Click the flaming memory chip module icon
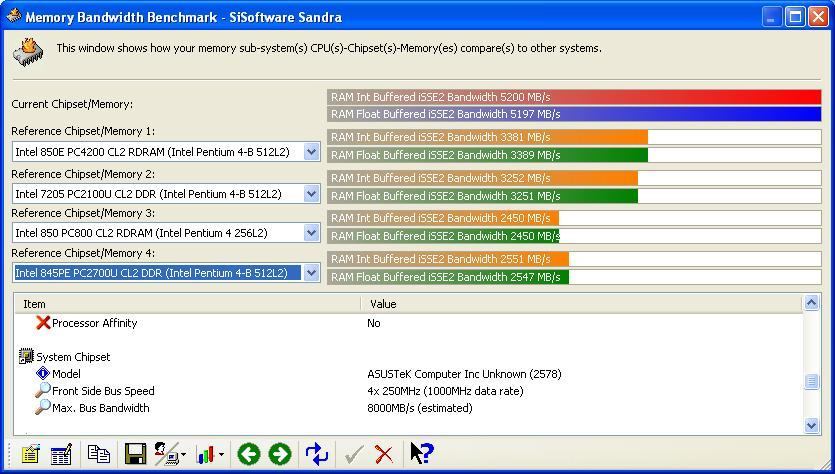The width and height of the screenshot is (835, 474). pos(28,52)
